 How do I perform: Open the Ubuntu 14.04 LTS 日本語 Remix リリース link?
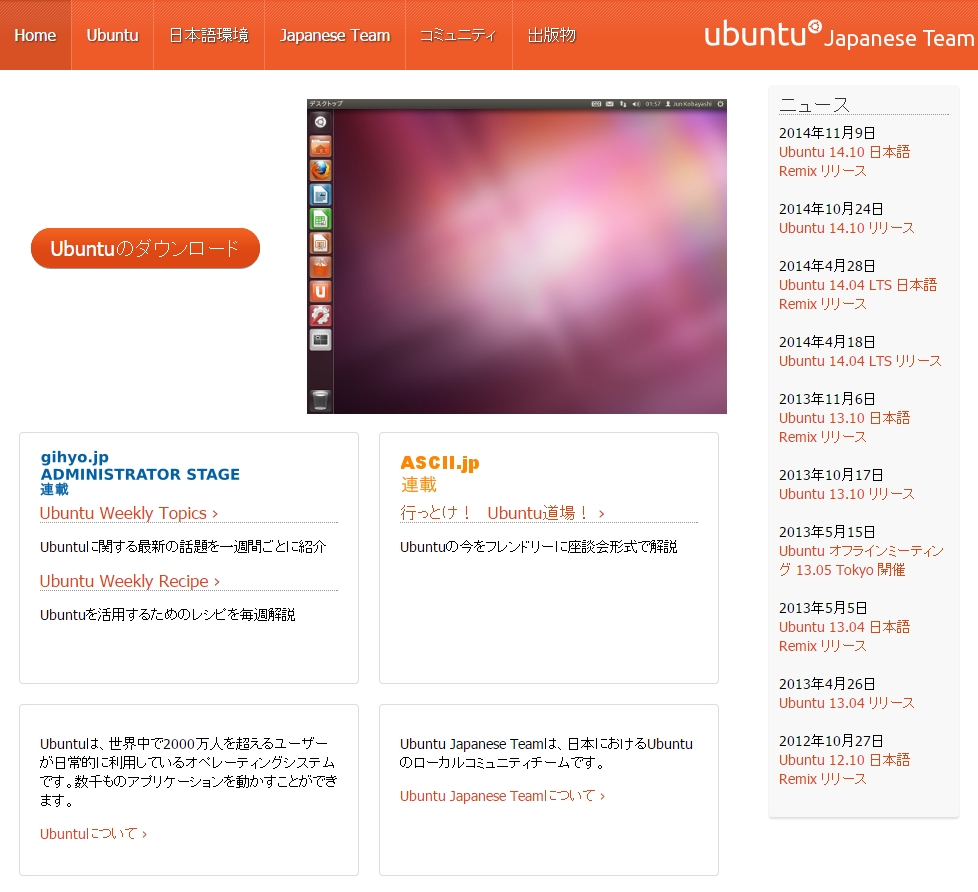(x=858, y=294)
